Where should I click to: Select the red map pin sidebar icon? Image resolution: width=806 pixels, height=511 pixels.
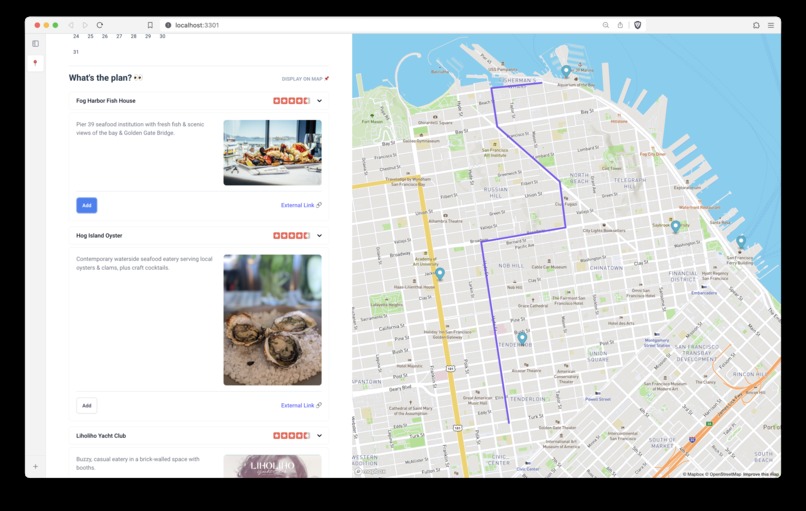35,63
